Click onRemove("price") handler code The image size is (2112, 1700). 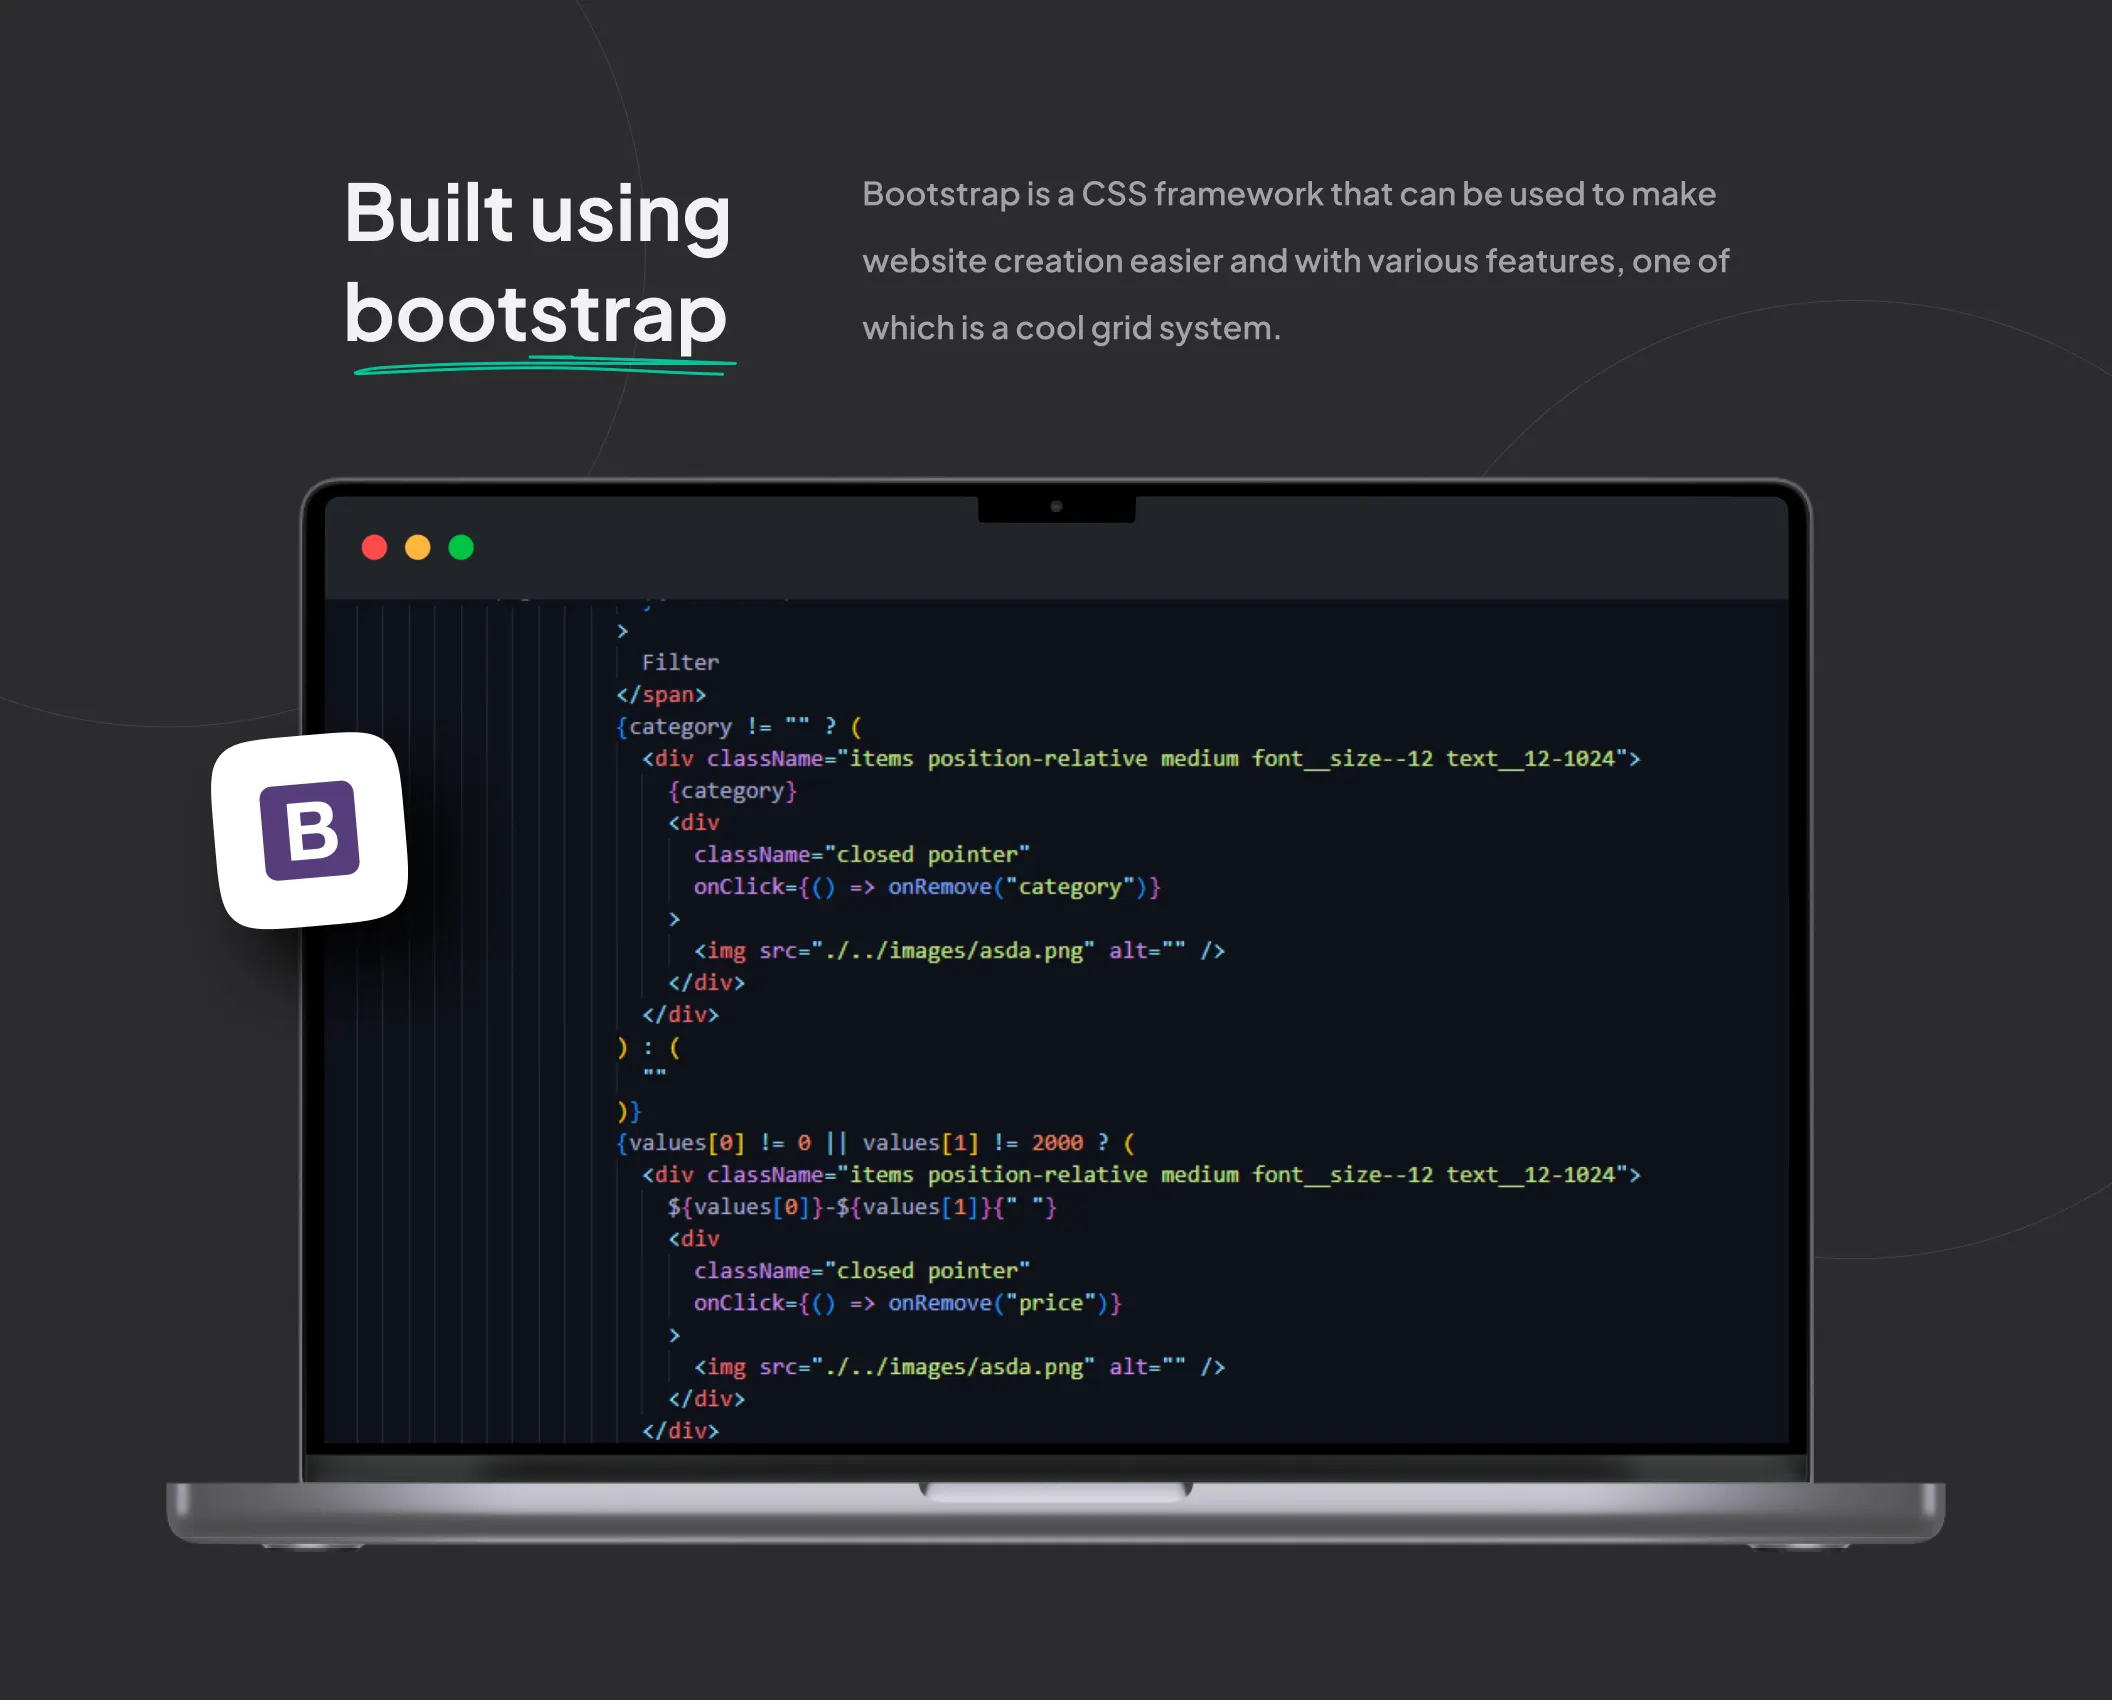point(1004,1302)
